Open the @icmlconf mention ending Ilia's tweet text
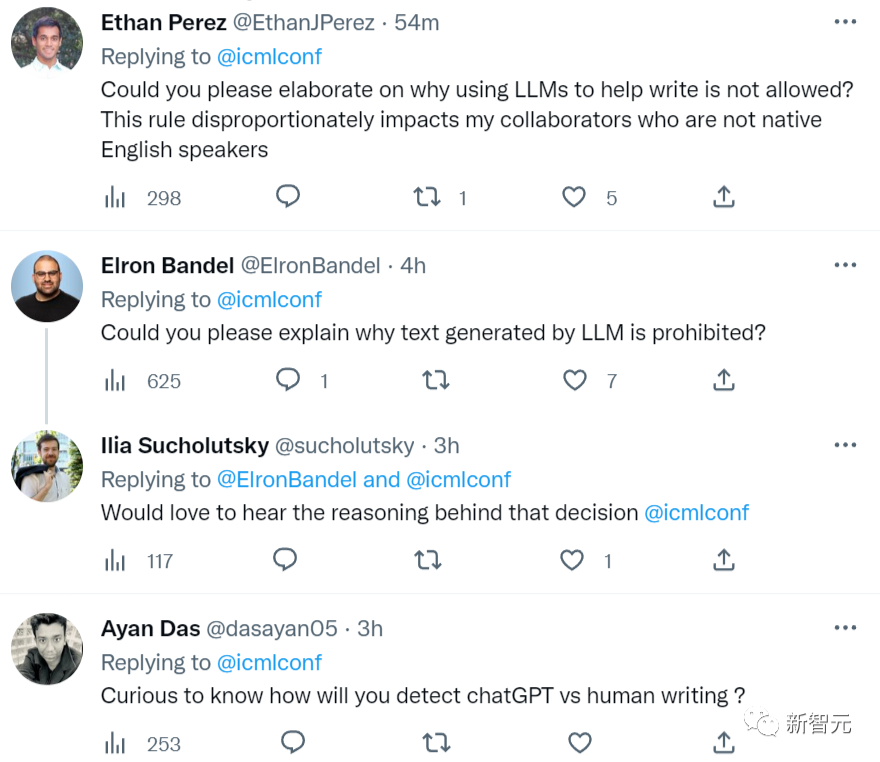This screenshot has height=762, width=880. (696, 513)
